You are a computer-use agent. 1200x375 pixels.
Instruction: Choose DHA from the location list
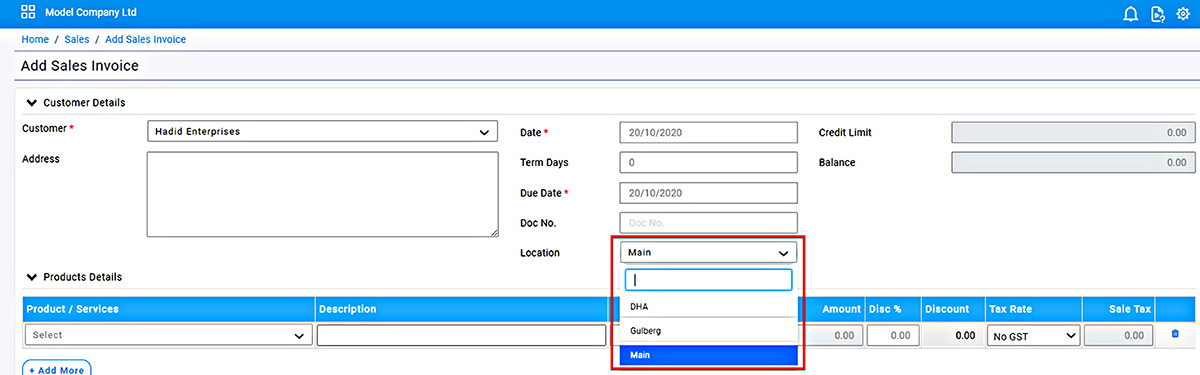coord(709,307)
